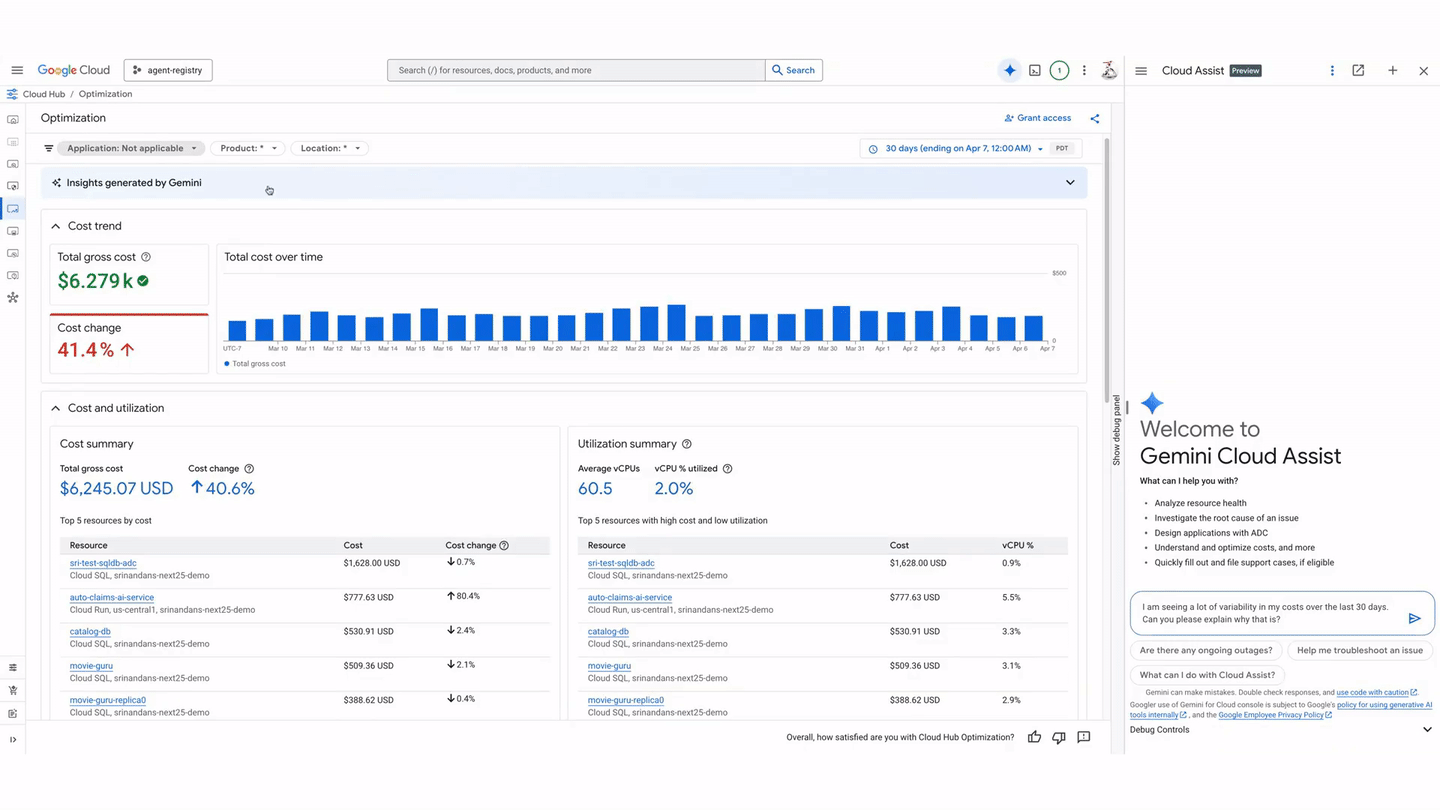This screenshot has height=810, width=1440.
Task: Click the $6,245.07 USD total value
Action: pyautogui.click(x=116, y=489)
